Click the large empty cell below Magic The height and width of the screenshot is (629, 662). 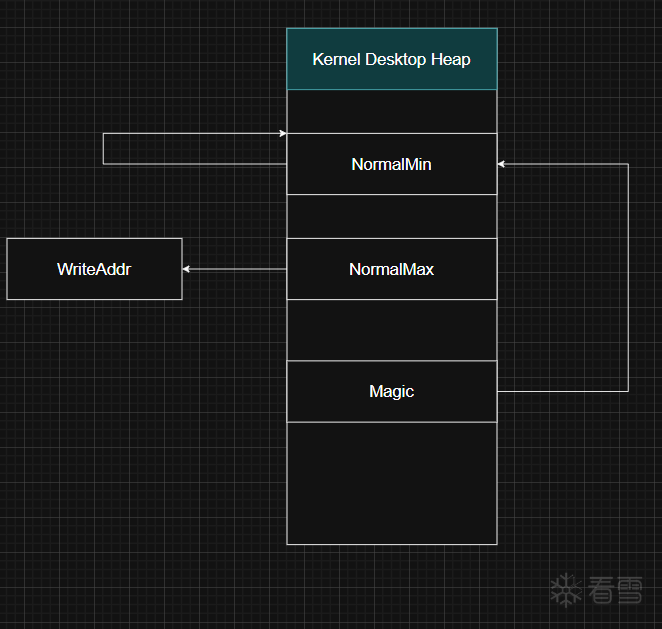click(x=391, y=483)
